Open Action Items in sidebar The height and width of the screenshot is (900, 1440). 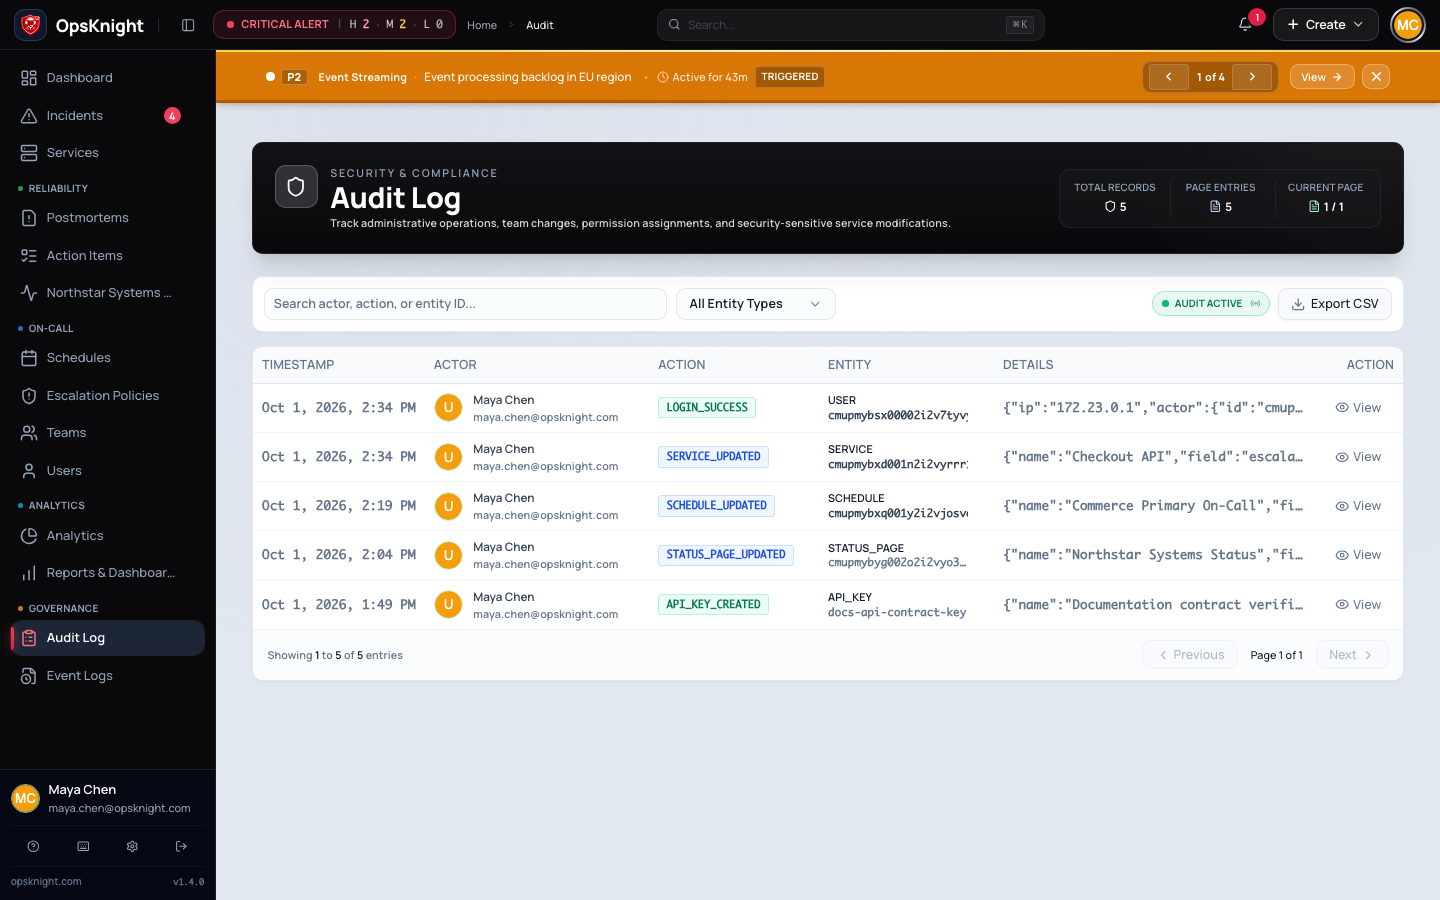107,256
